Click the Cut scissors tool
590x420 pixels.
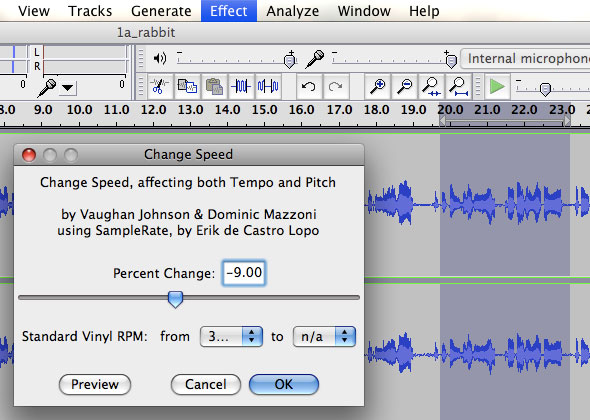click(160, 87)
